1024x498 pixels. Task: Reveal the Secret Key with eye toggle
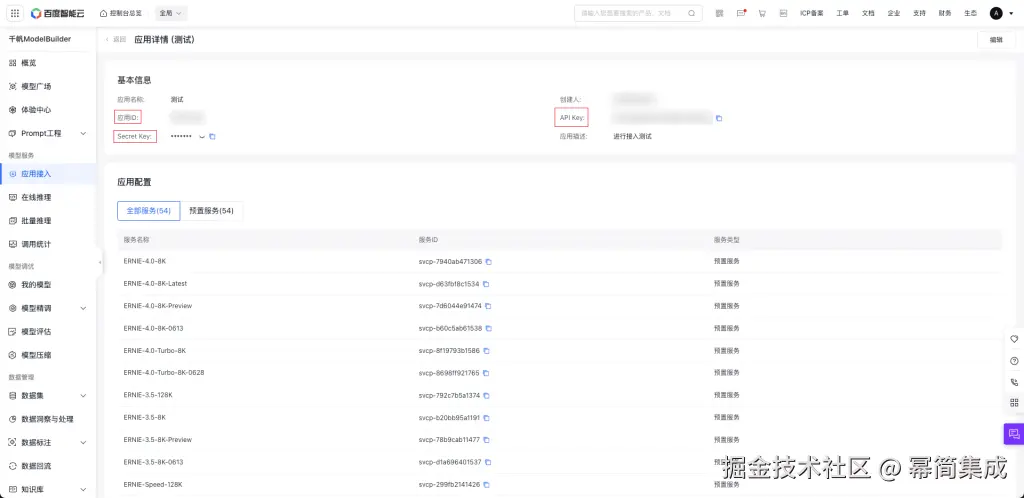coord(202,137)
